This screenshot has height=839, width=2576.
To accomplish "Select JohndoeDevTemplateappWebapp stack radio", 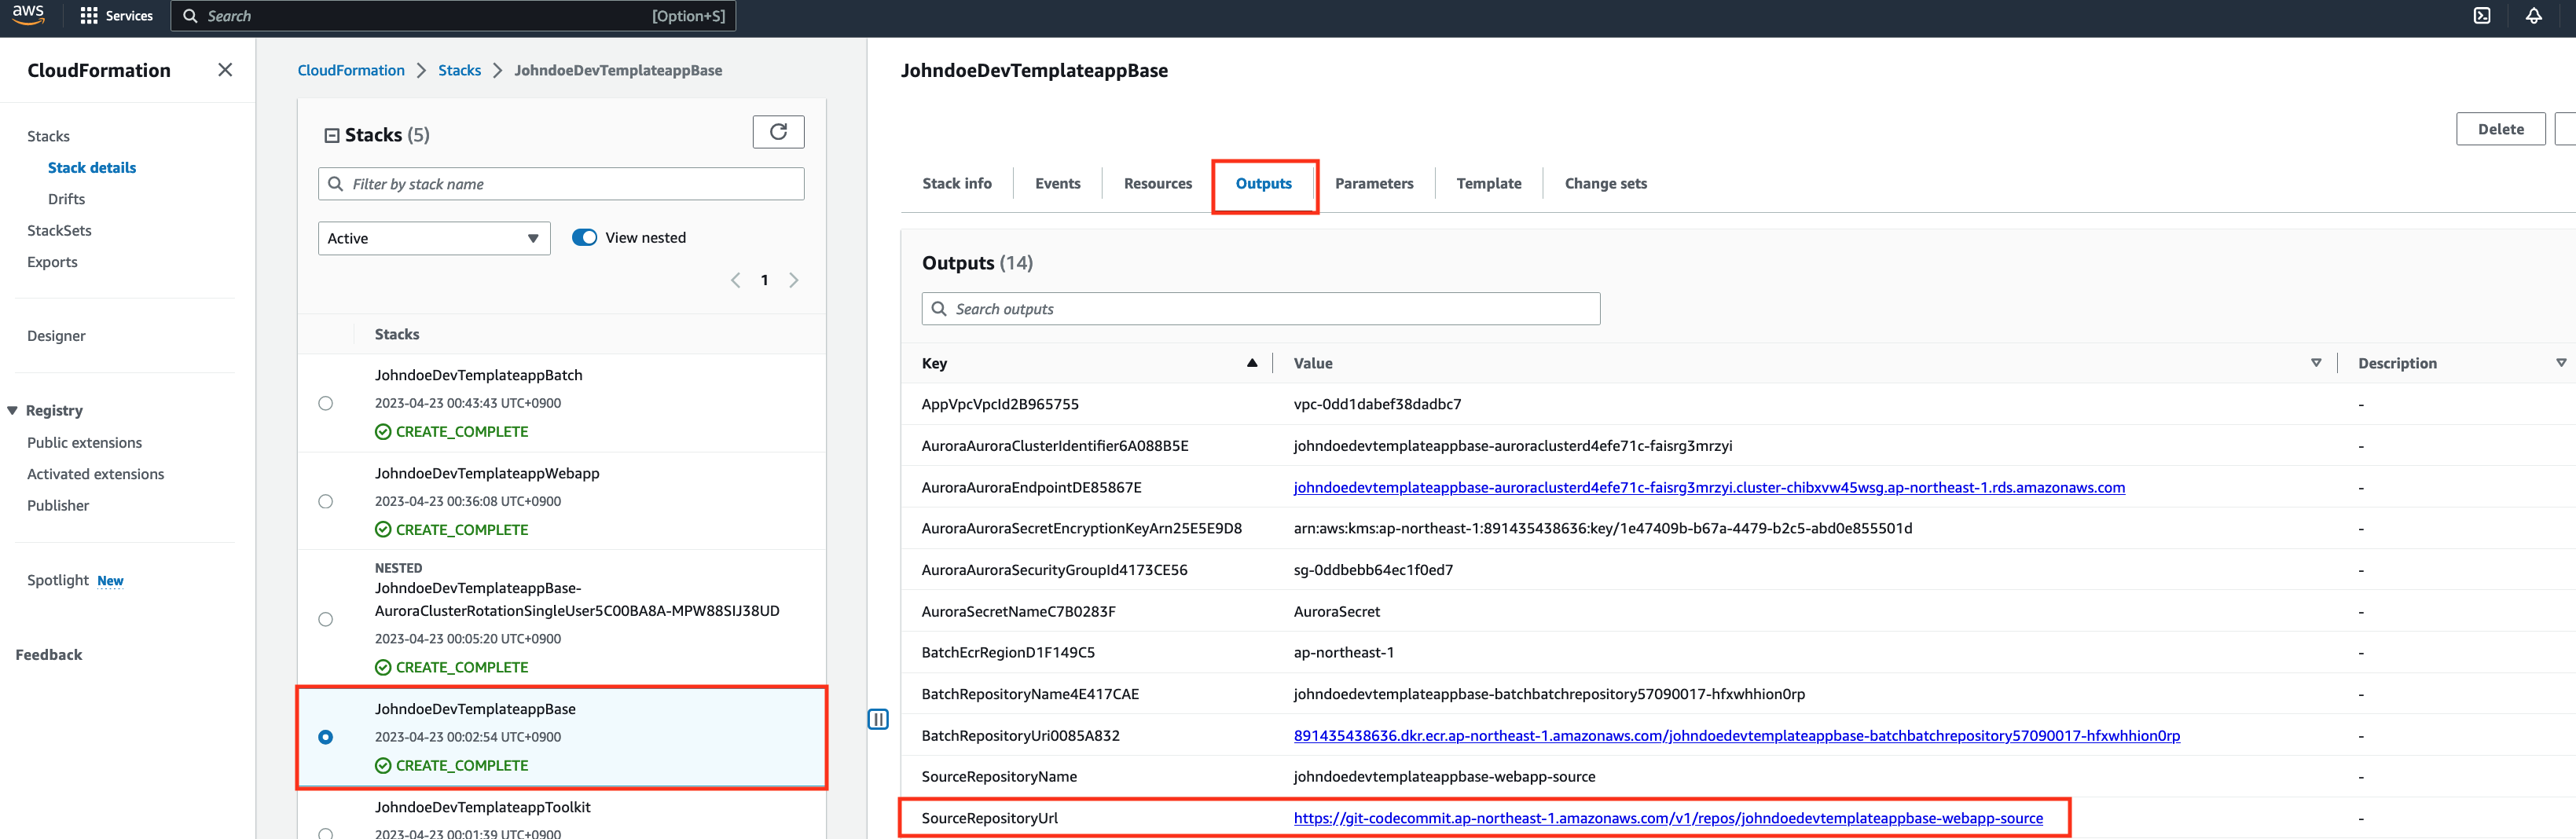I will pos(326,501).
